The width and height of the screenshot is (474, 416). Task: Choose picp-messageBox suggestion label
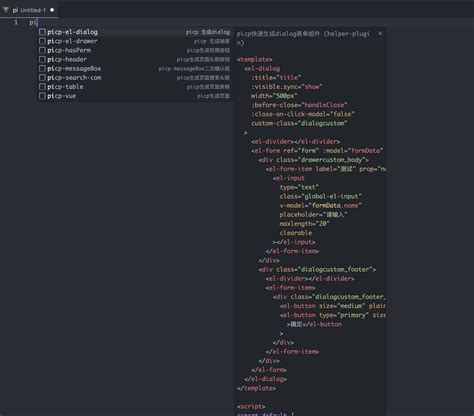[74, 68]
